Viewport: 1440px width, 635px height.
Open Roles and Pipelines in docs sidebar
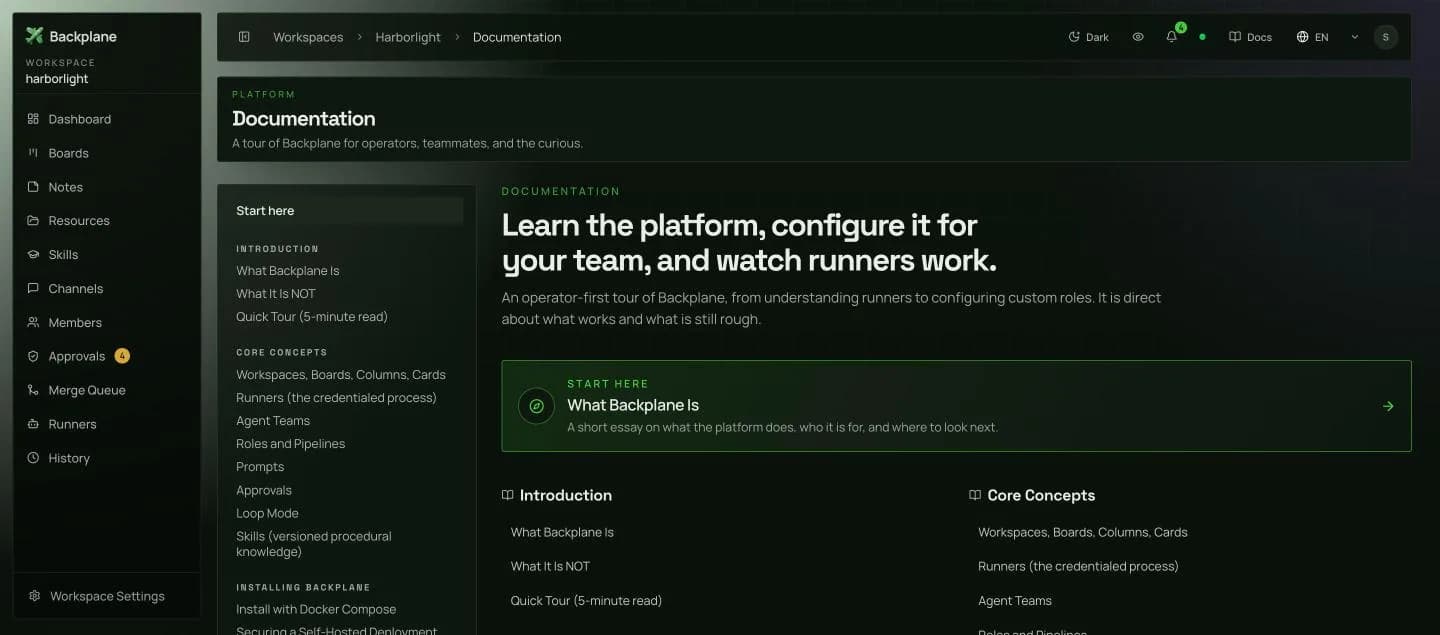click(291, 444)
